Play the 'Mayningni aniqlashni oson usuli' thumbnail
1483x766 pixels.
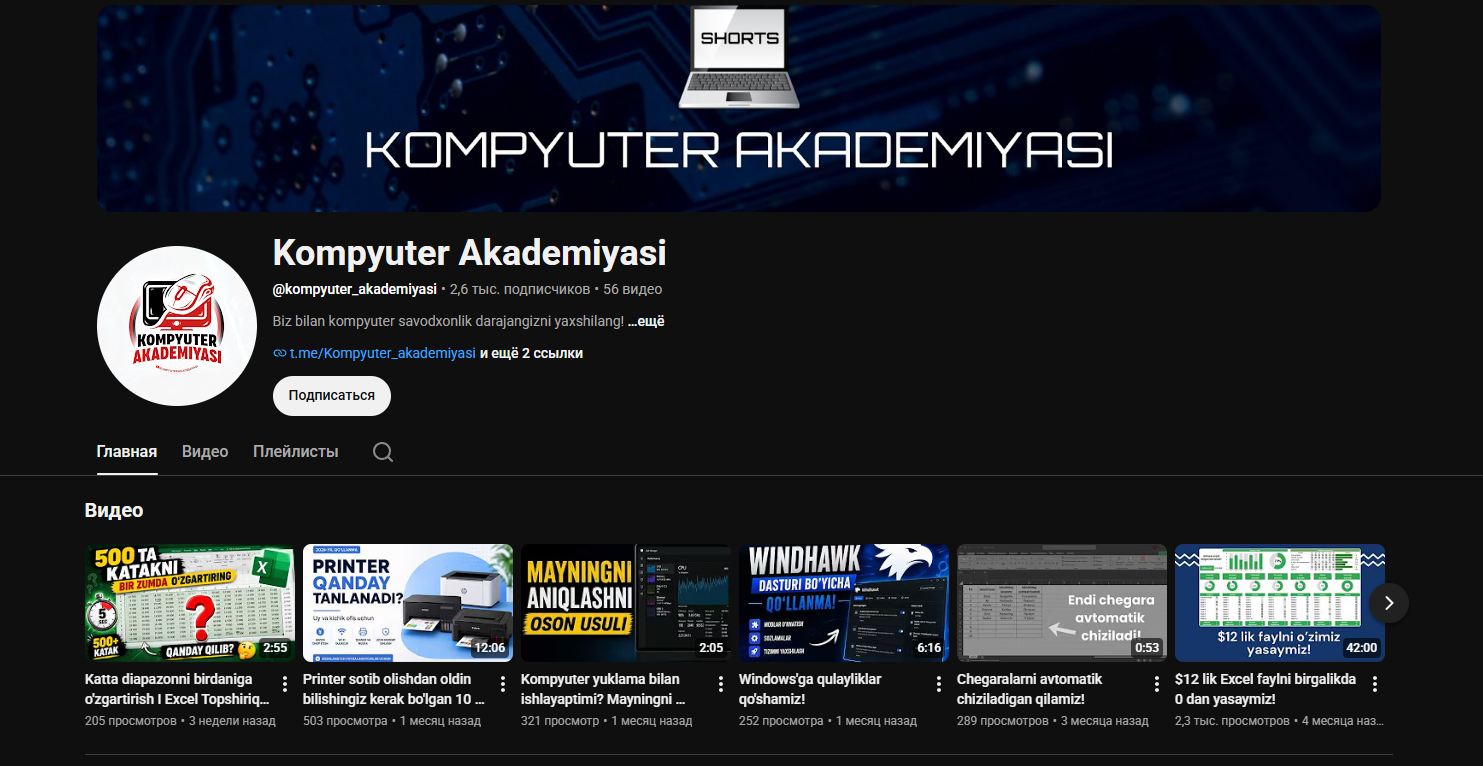pyautogui.click(x=626, y=603)
